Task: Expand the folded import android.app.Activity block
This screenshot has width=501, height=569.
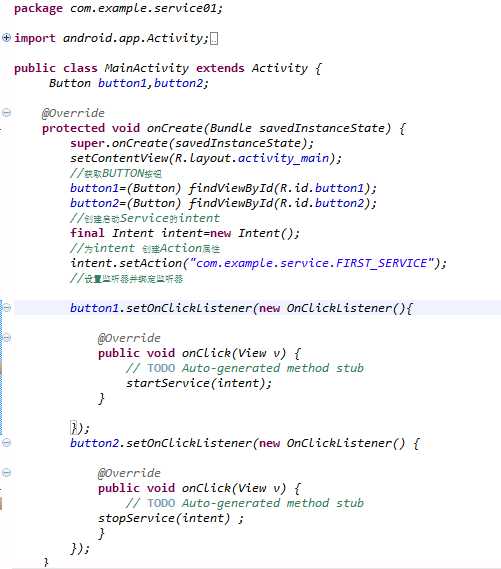Action: [6, 37]
